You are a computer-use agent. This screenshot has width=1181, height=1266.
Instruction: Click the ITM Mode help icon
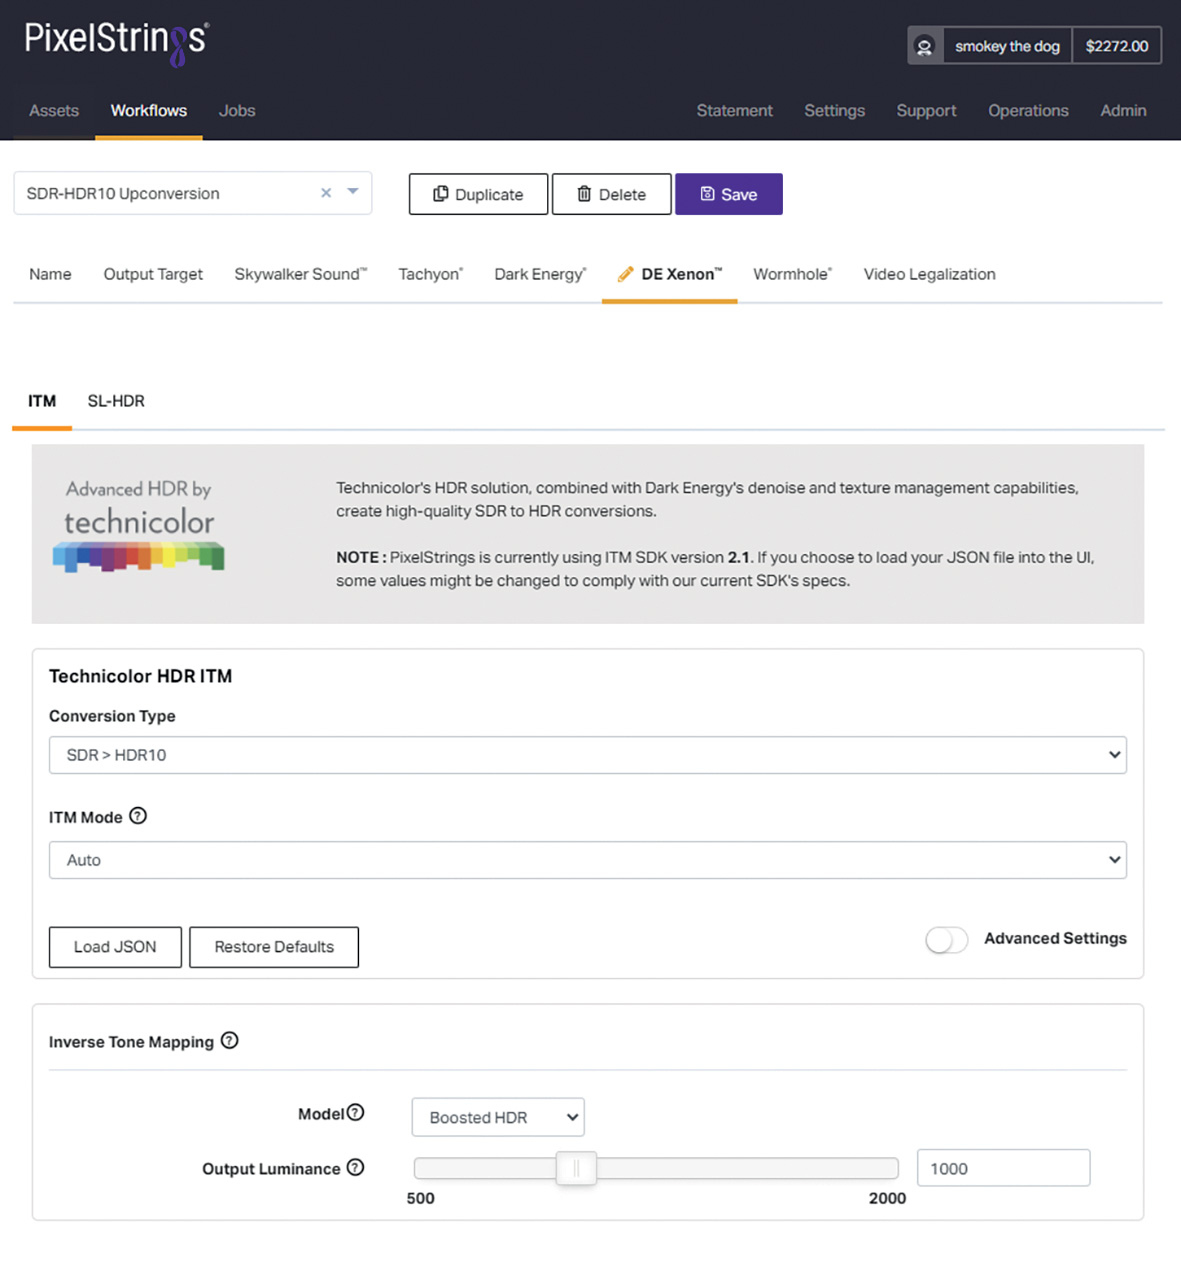coord(138,816)
